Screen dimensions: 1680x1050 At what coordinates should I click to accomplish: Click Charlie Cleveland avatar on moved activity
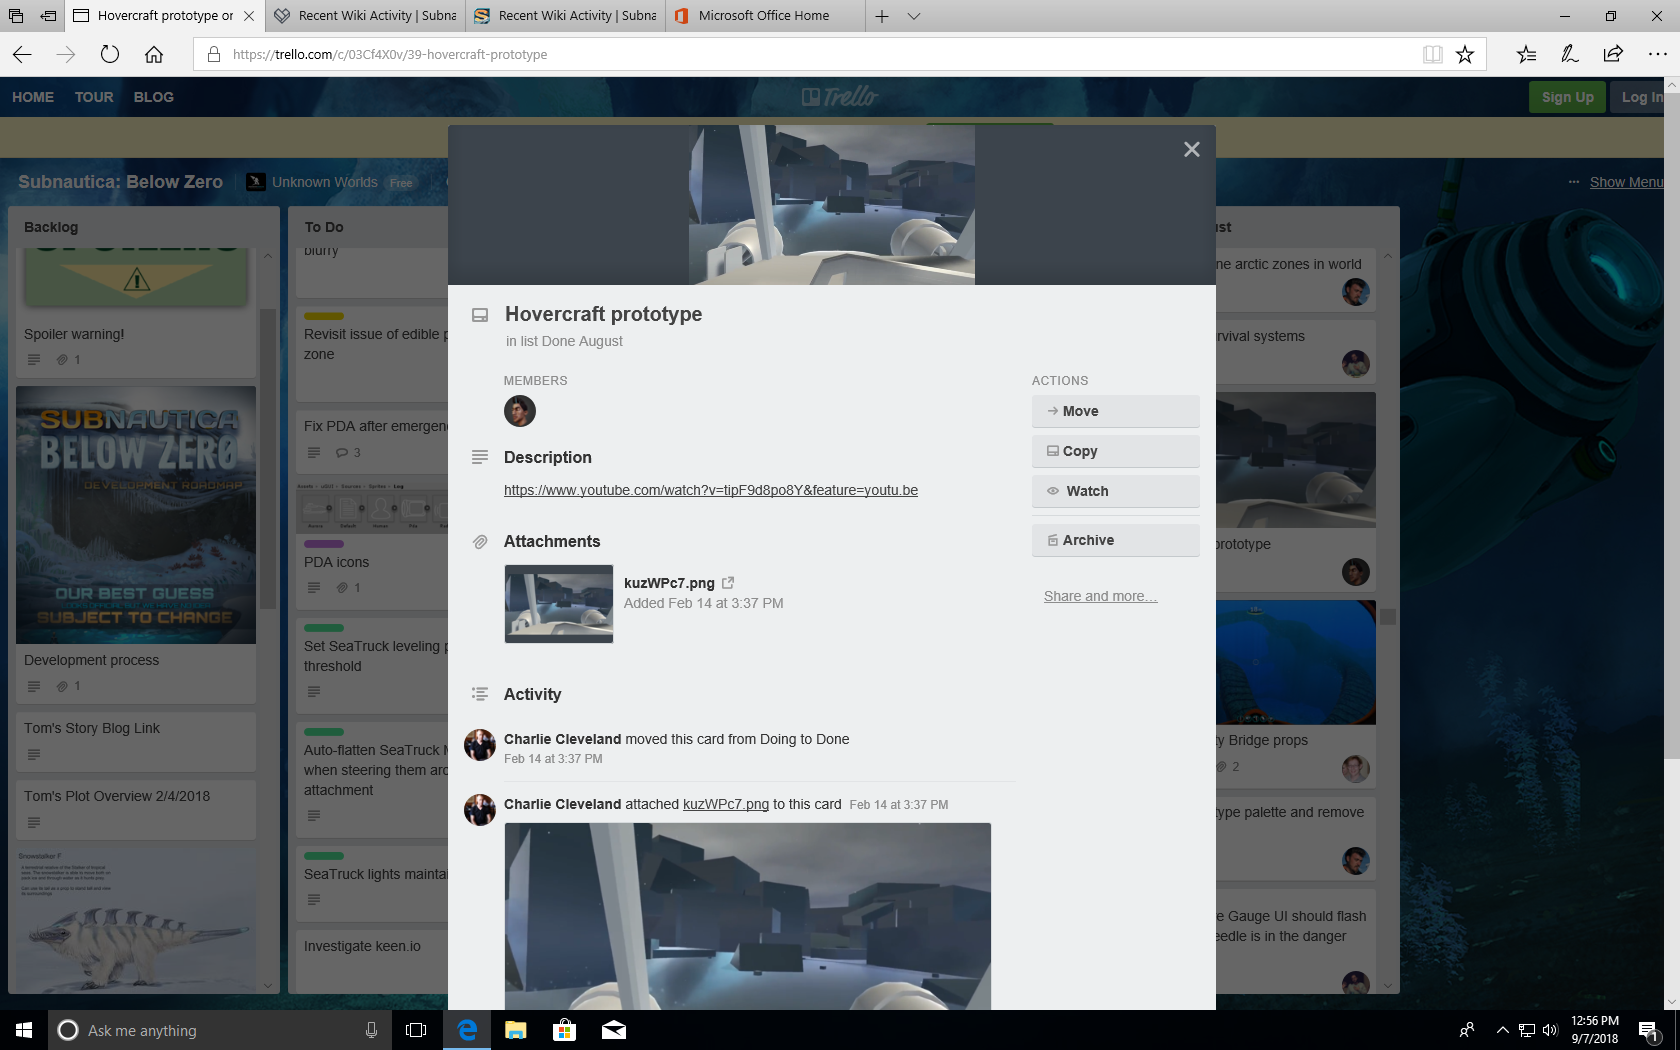480,745
